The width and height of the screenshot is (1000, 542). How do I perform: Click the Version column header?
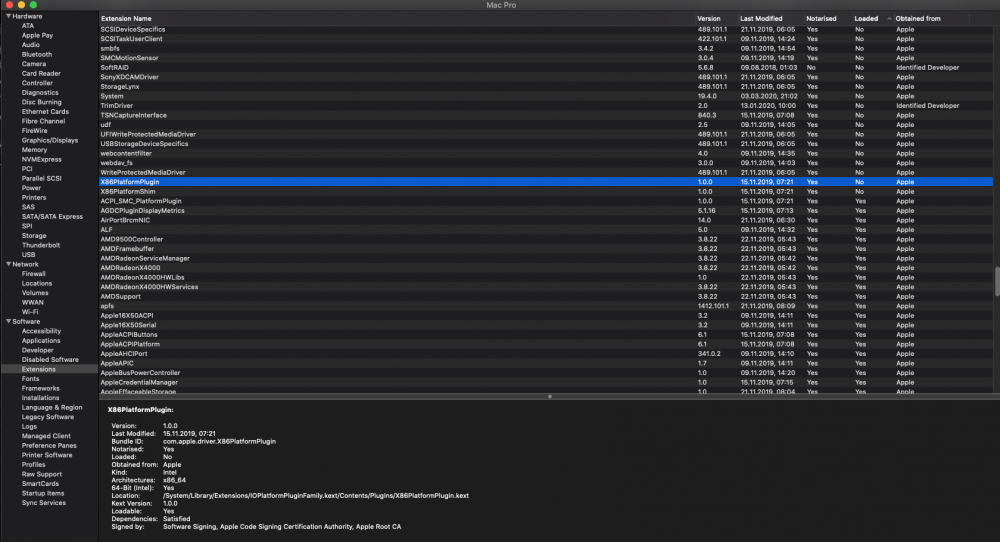click(709, 18)
